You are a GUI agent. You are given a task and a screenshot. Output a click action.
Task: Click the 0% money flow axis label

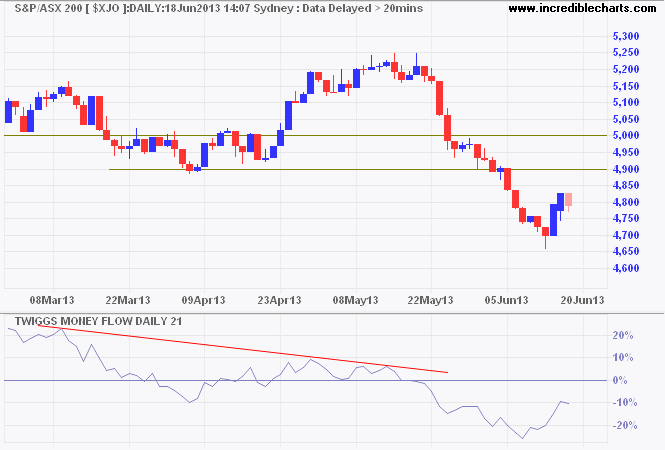click(x=620, y=380)
